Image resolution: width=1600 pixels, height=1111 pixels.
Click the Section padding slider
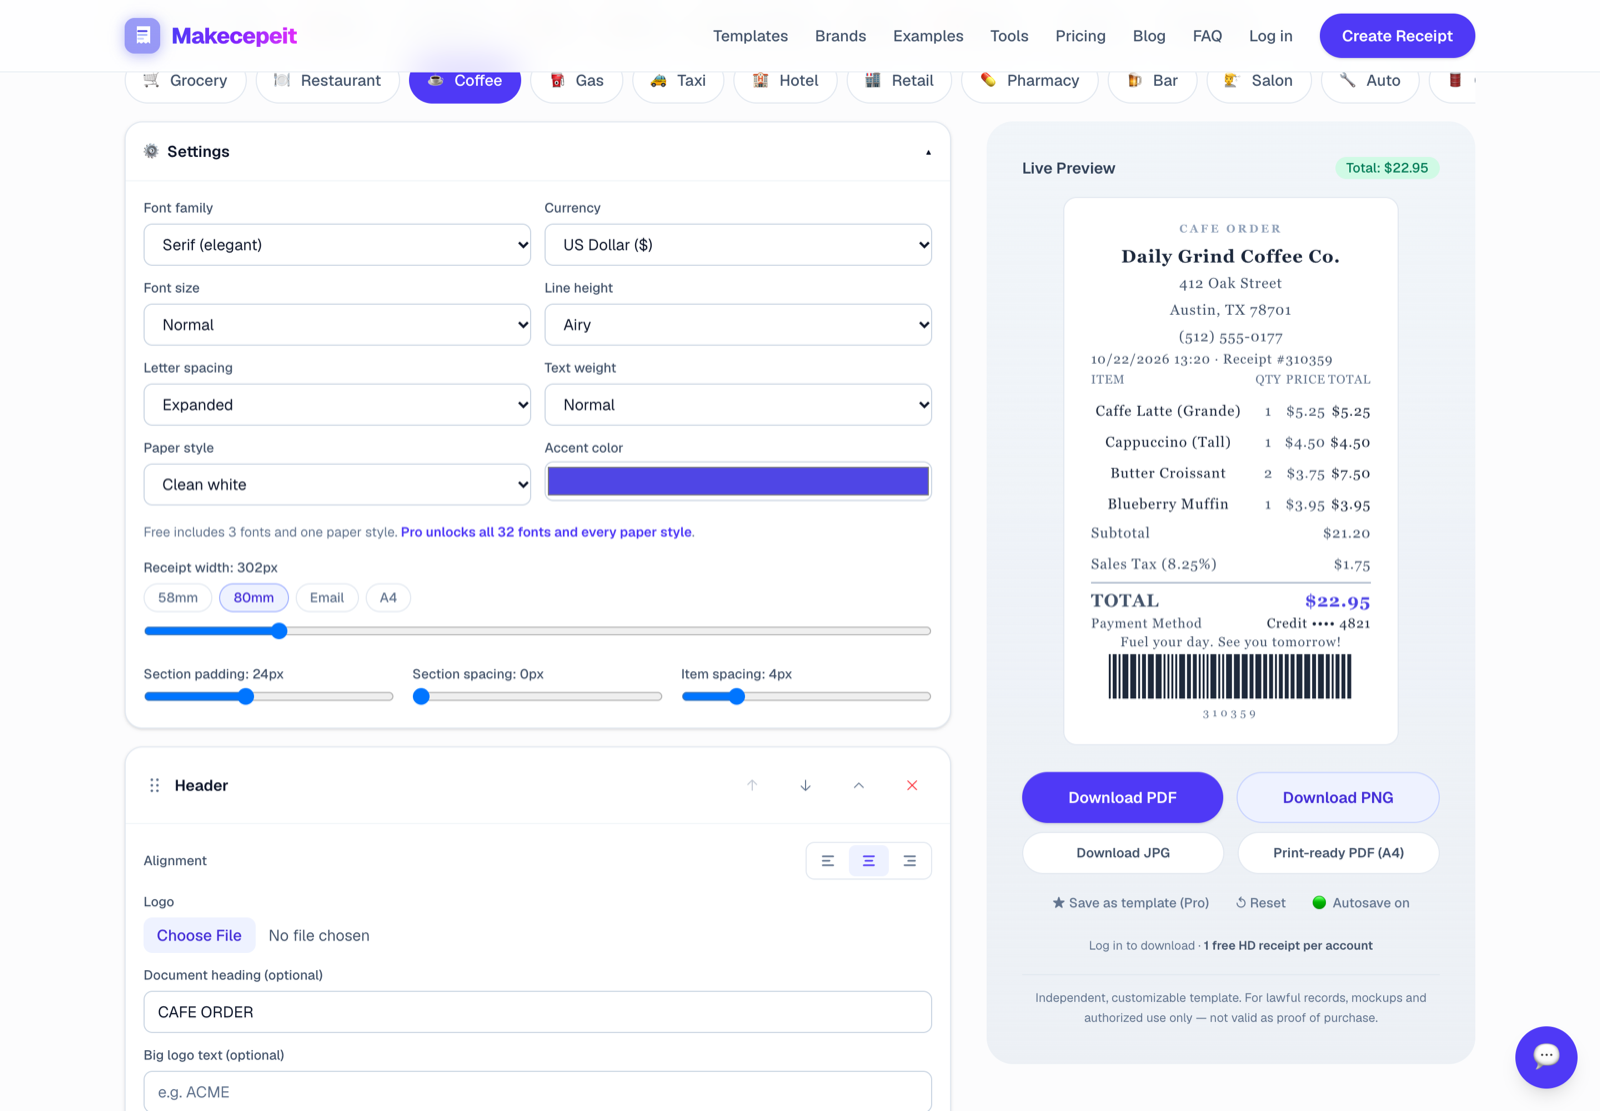point(269,696)
